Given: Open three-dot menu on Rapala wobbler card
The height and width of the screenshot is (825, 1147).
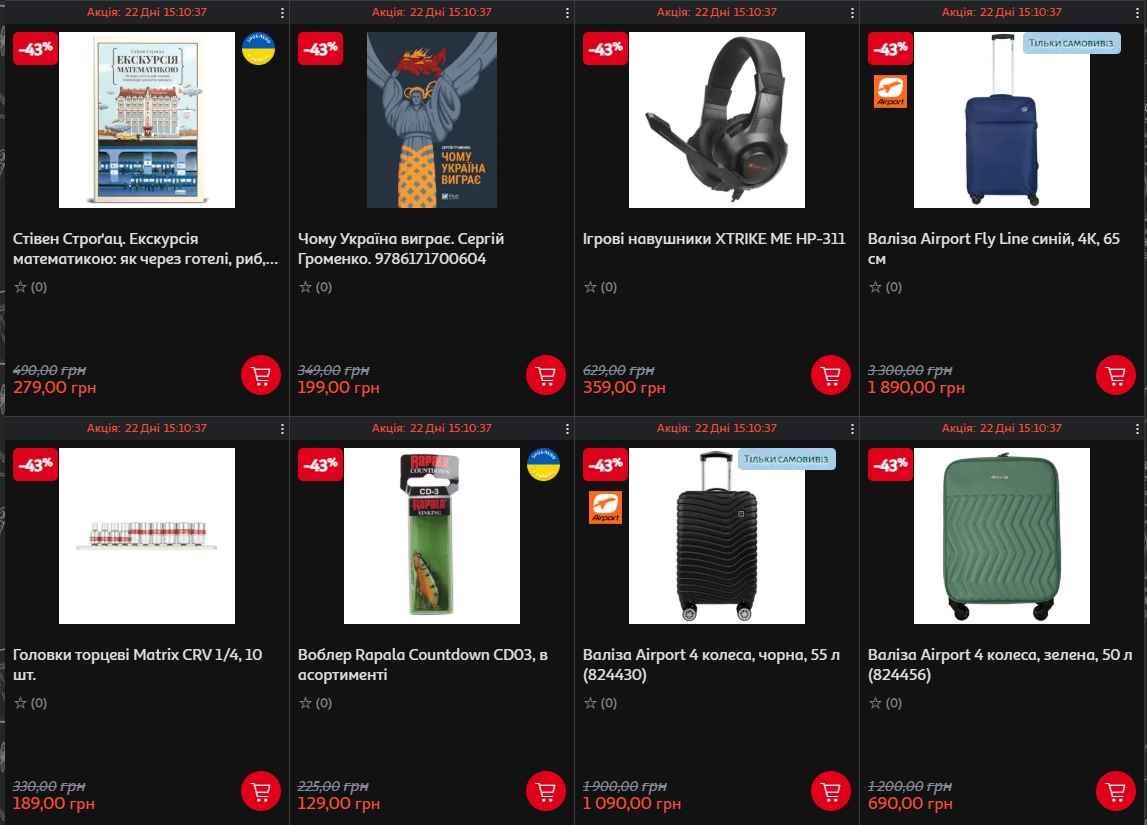Looking at the screenshot, I should click(567, 429).
